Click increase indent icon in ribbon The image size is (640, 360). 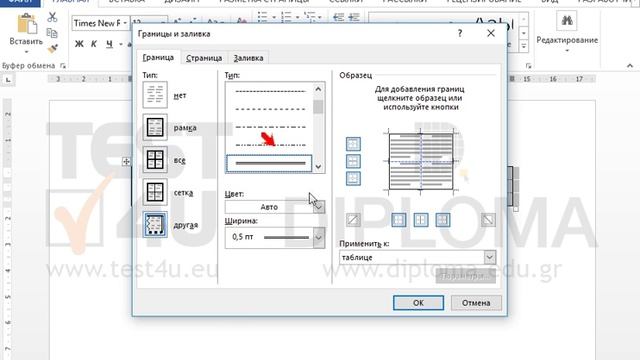[353, 18]
